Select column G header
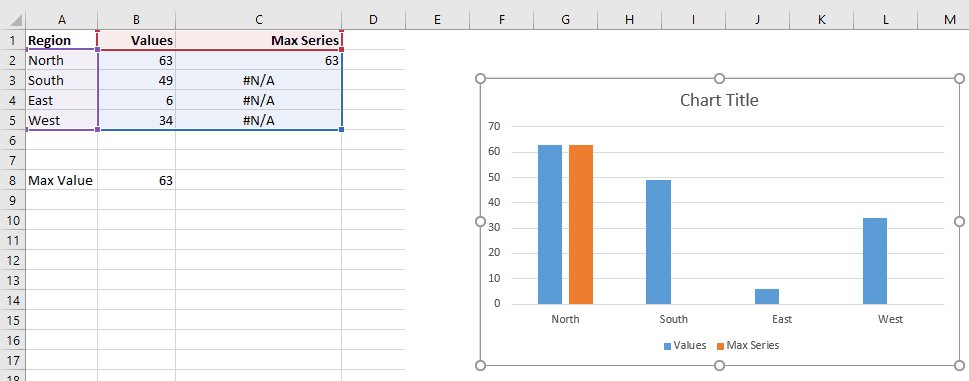 [x=565, y=20]
